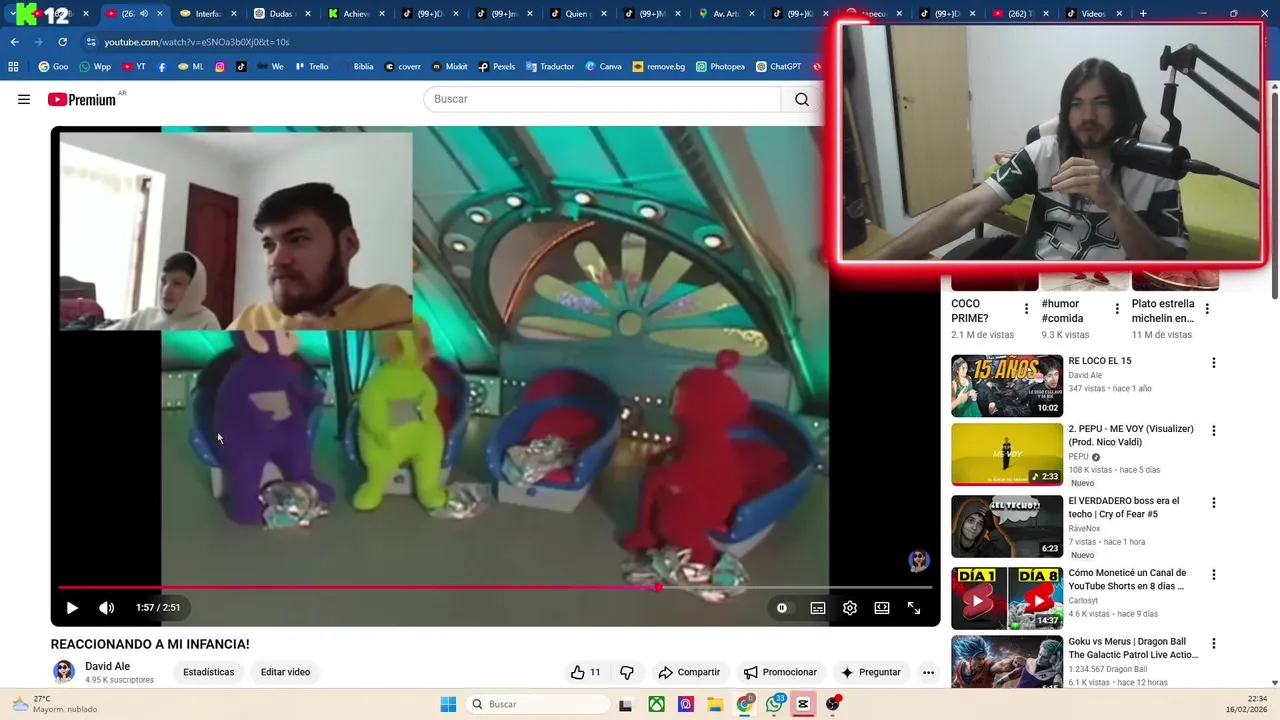Image resolution: width=1280 pixels, height=720 pixels.
Task: Click the Preguntar button
Action: [x=870, y=672]
